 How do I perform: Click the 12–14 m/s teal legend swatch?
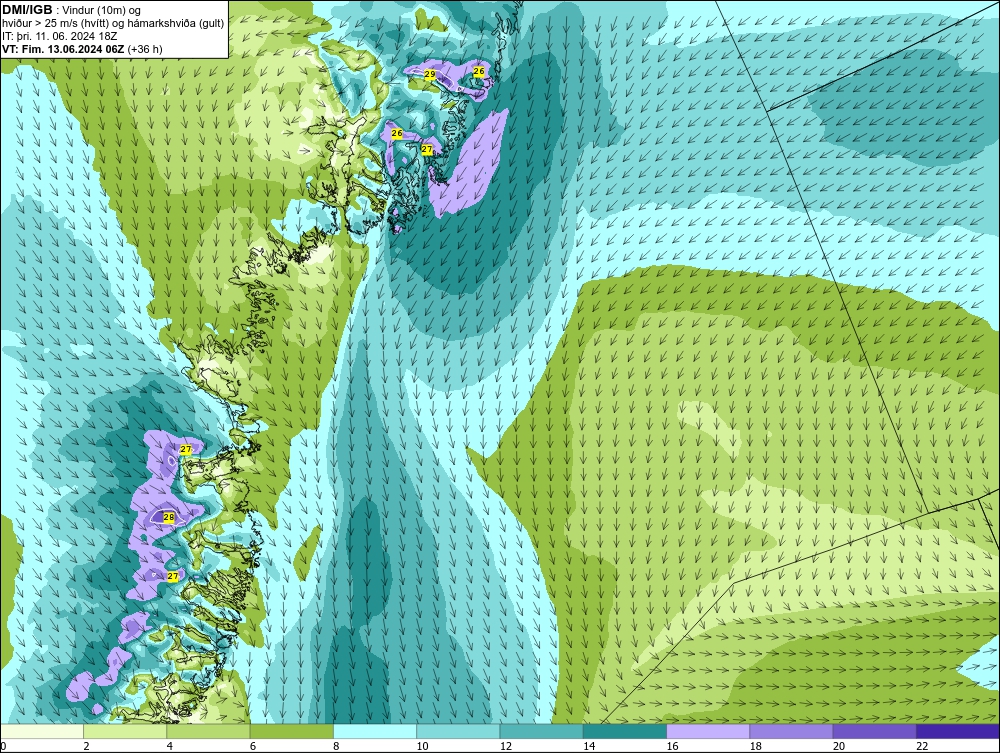click(x=541, y=731)
